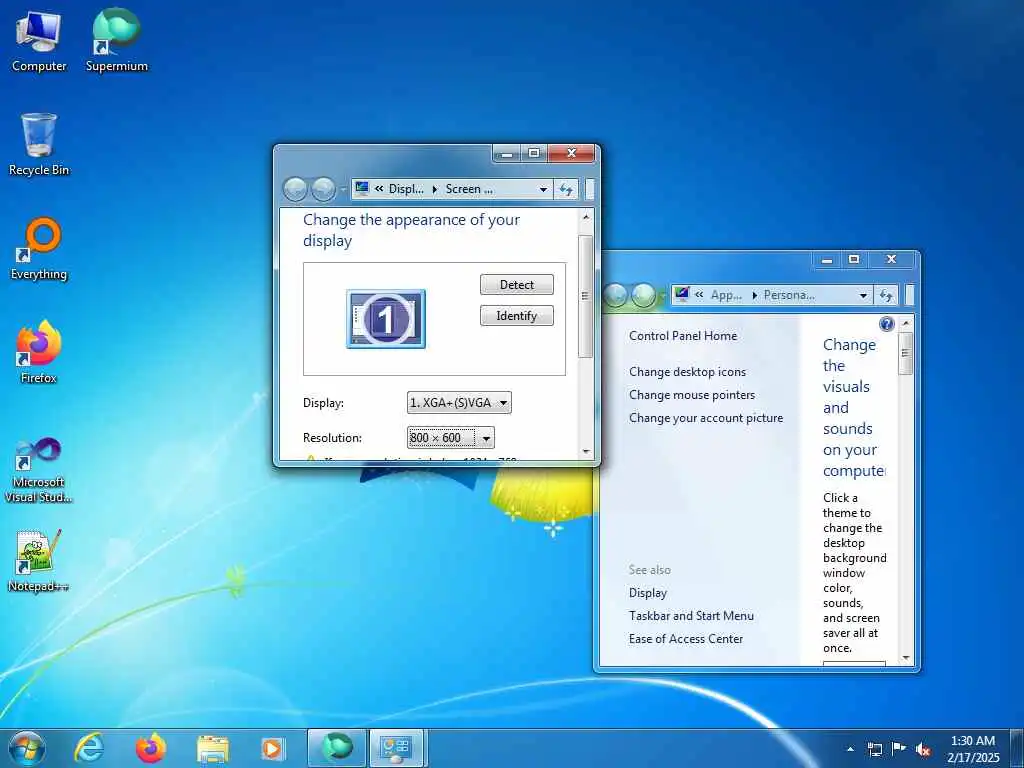This screenshot has width=1024, height=768.
Task: Go back in Screen Resolution window
Action: pyautogui.click(x=295, y=189)
